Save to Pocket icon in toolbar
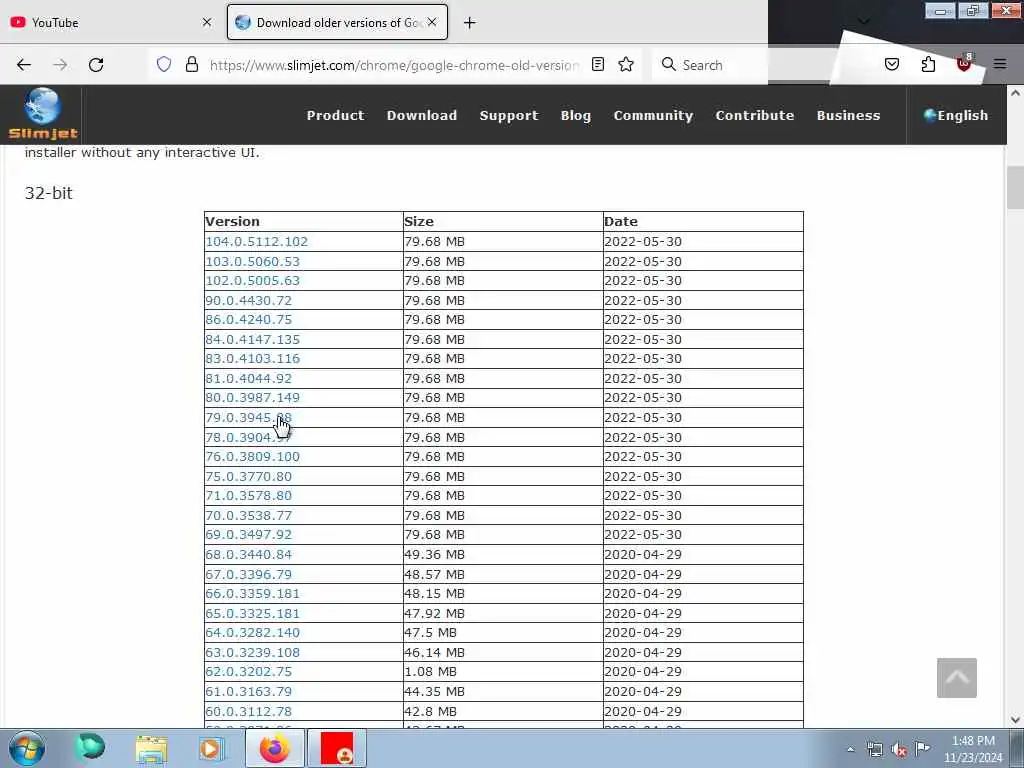1024x768 pixels. point(892,64)
